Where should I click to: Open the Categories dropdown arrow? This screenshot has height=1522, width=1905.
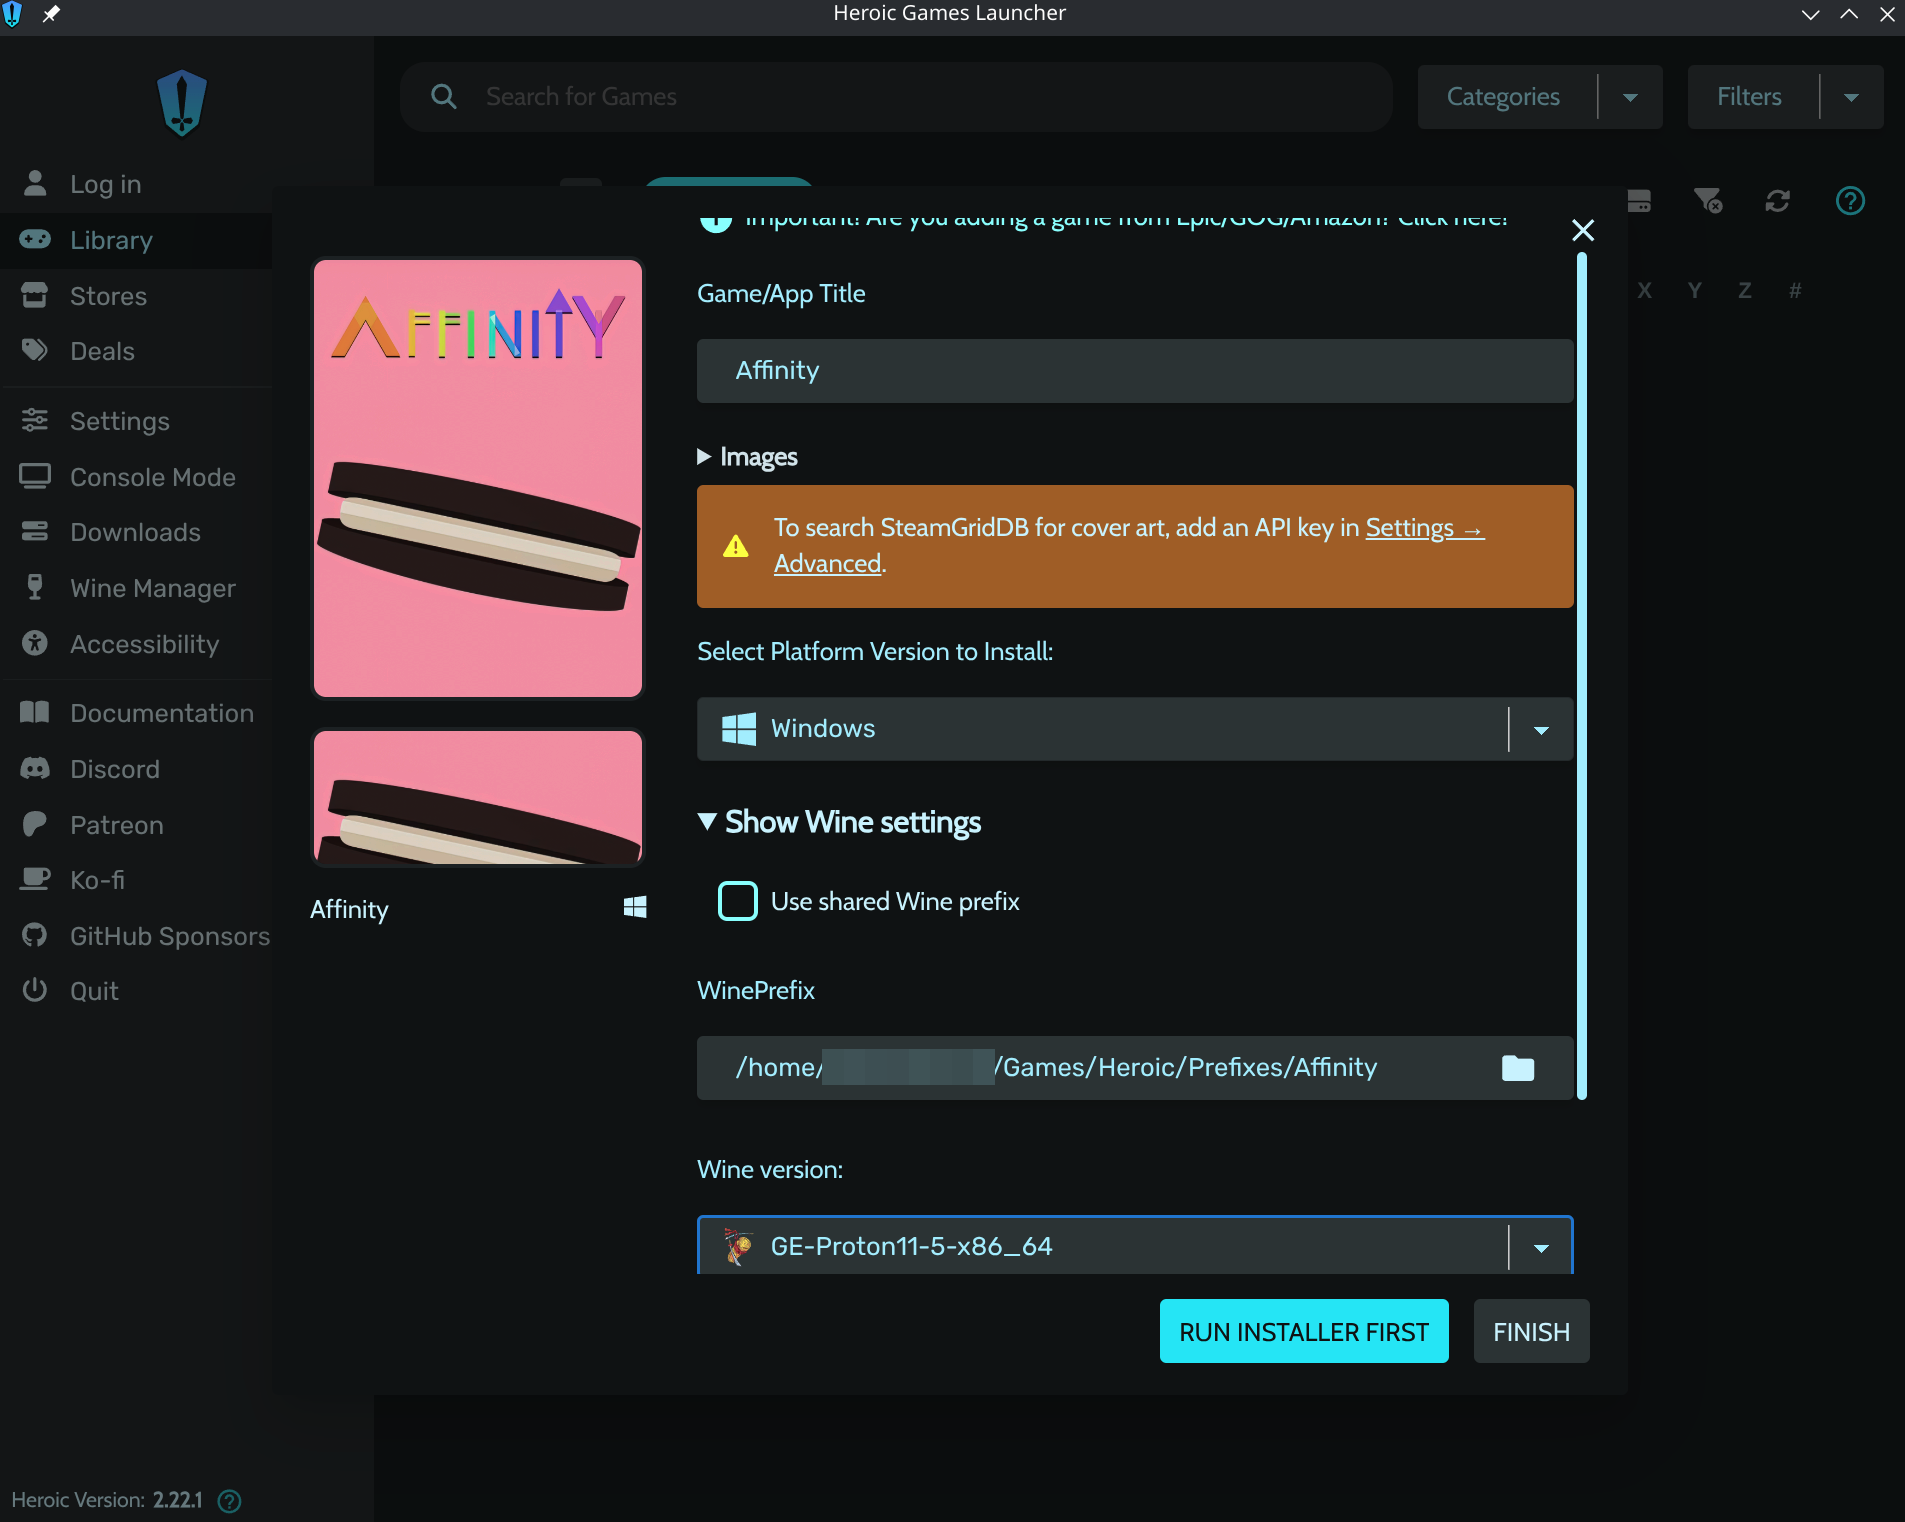coord(1631,97)
